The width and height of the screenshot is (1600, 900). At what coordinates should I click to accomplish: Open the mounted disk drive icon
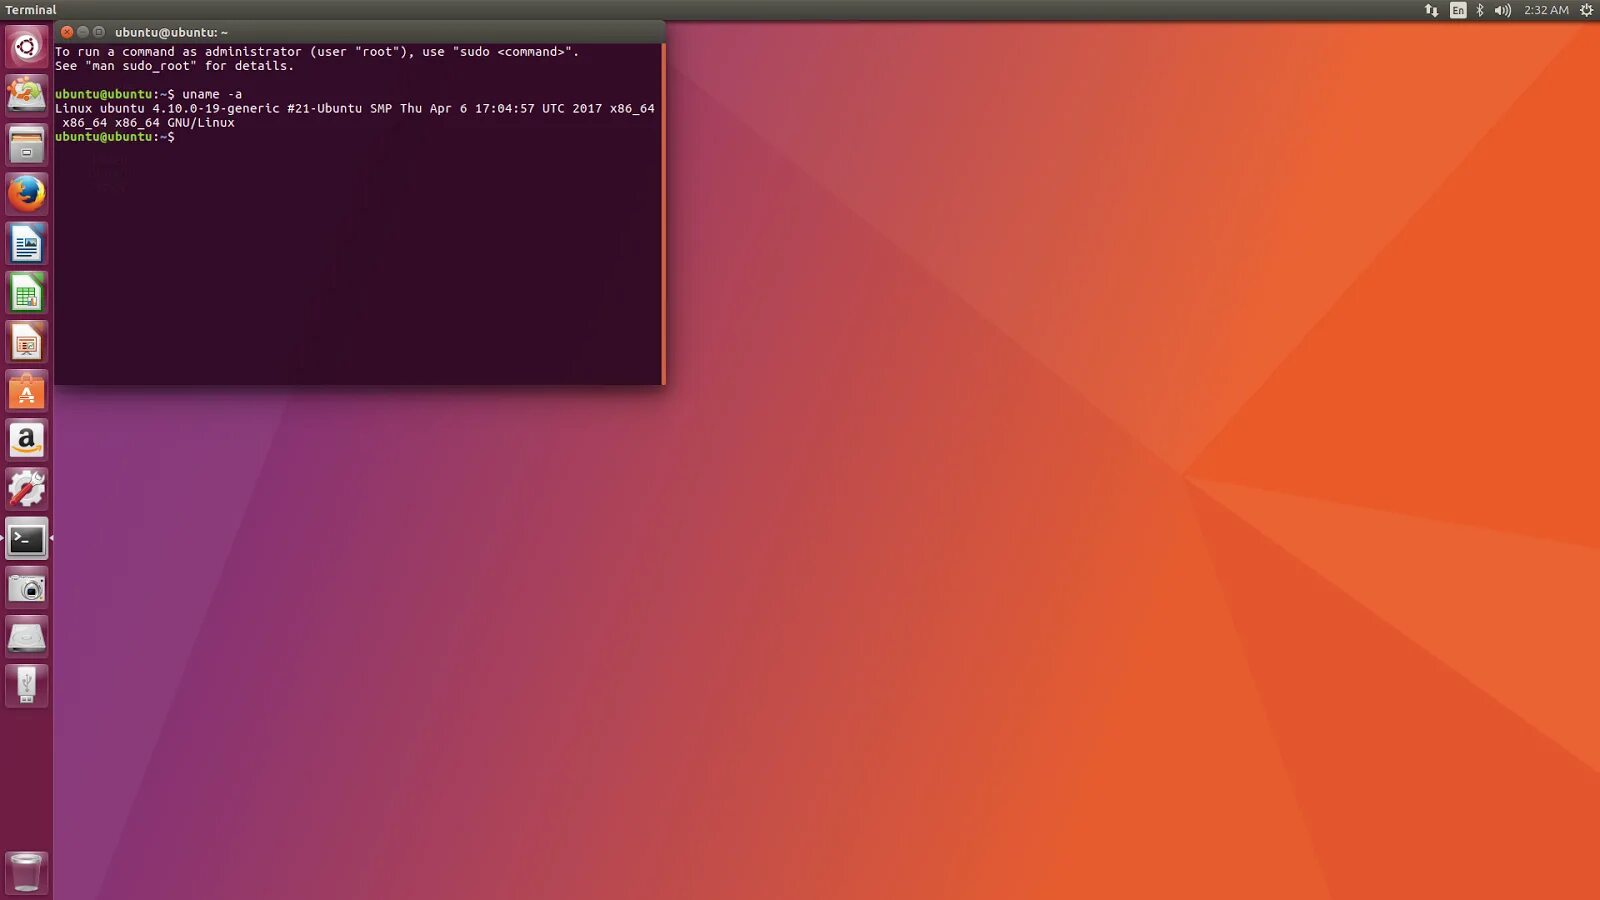27,636
